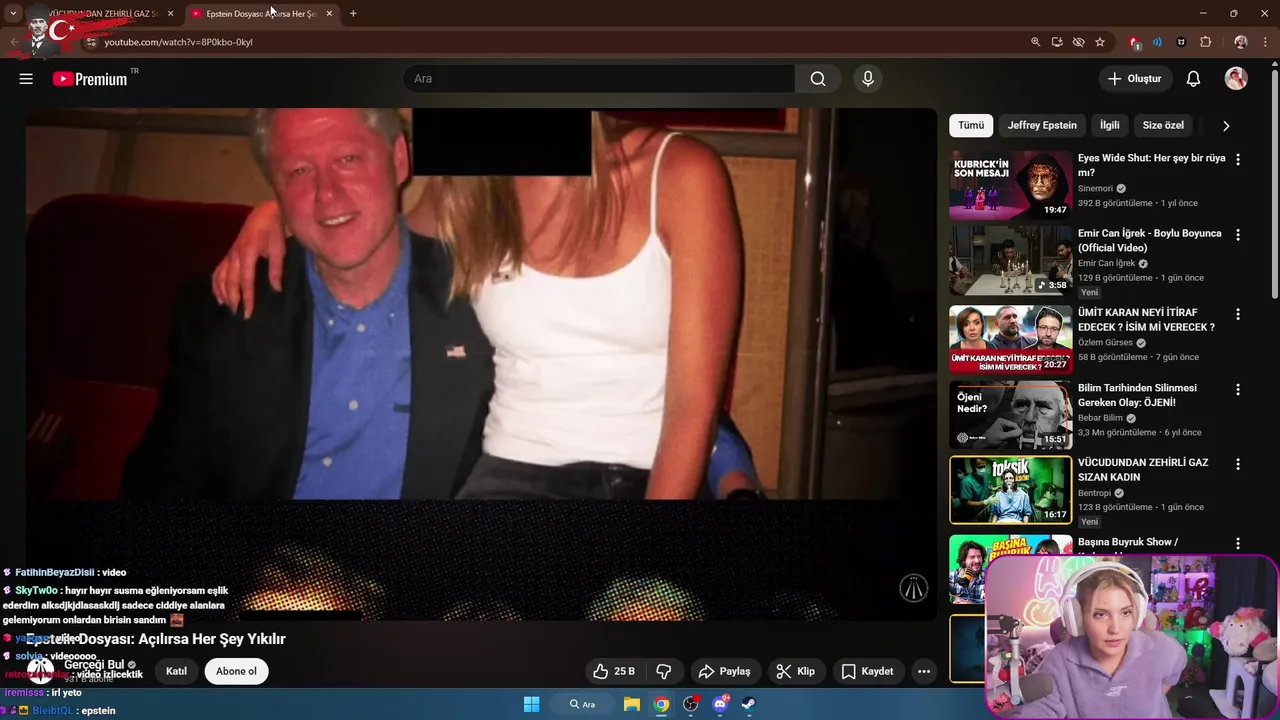Open the browser zoom magnifier icon

[x=1035, y=42]
